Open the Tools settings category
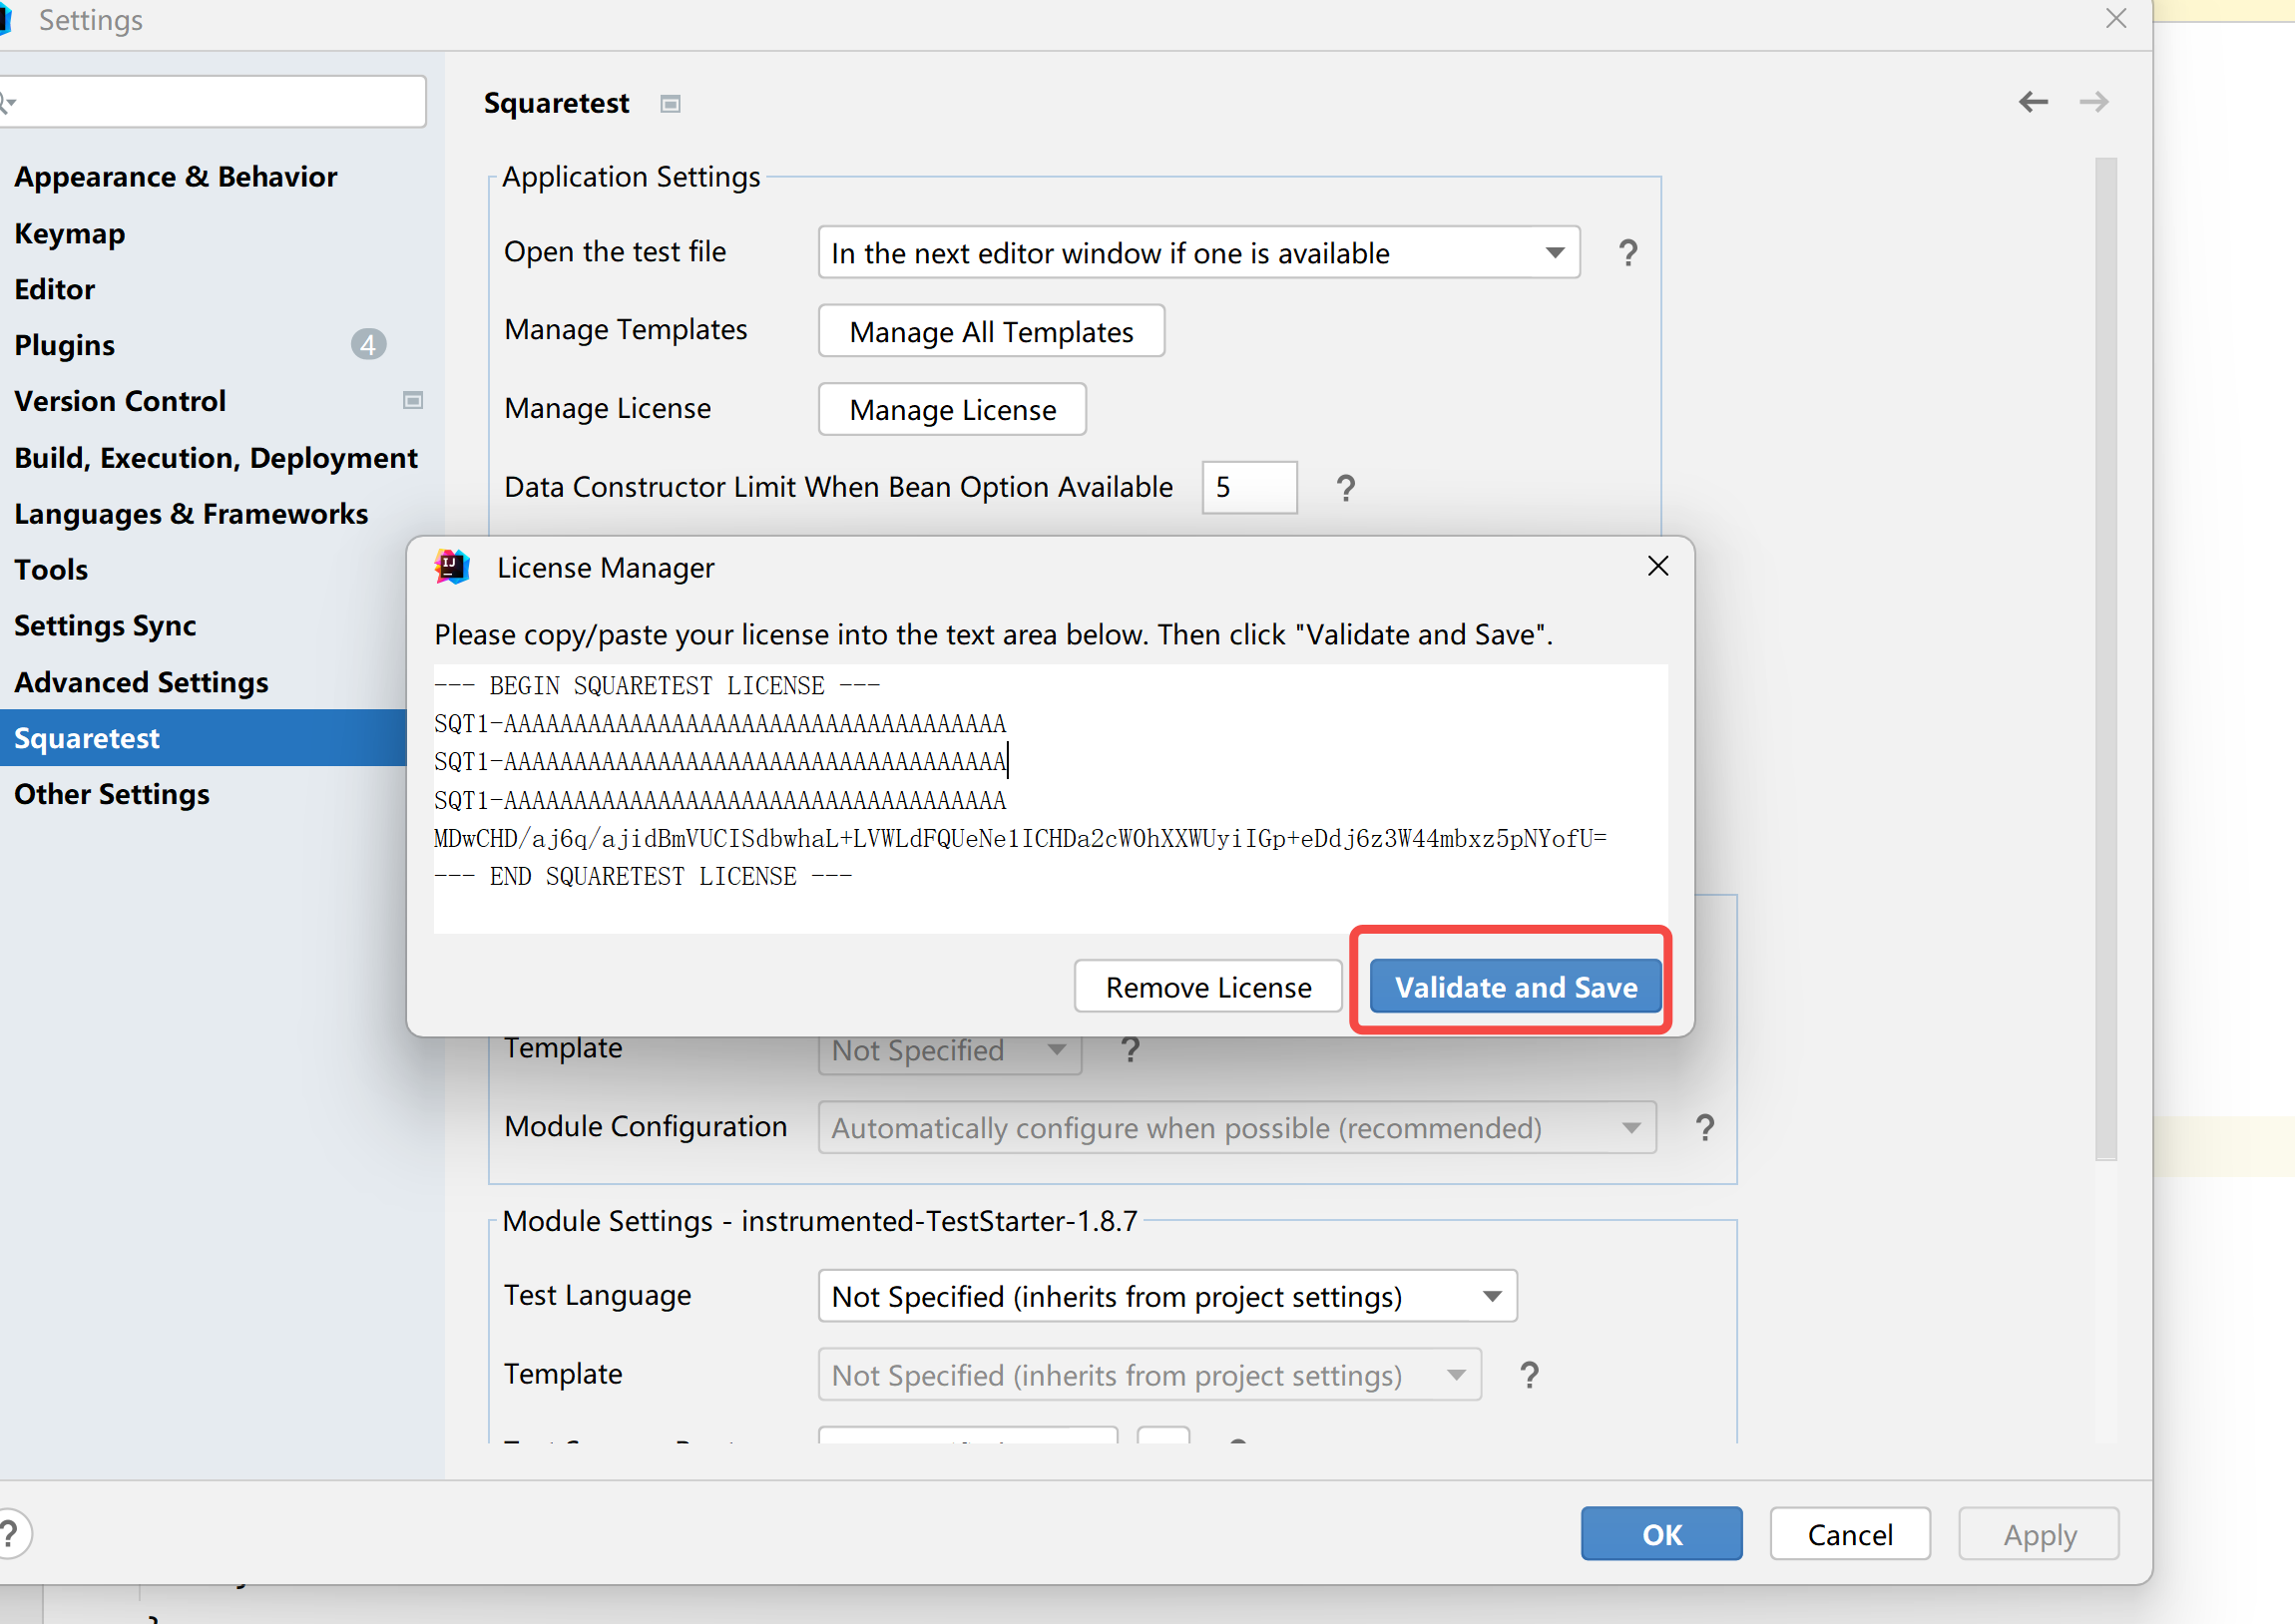Screen dimensions: 2295x1624 click(x=51, y=570)
